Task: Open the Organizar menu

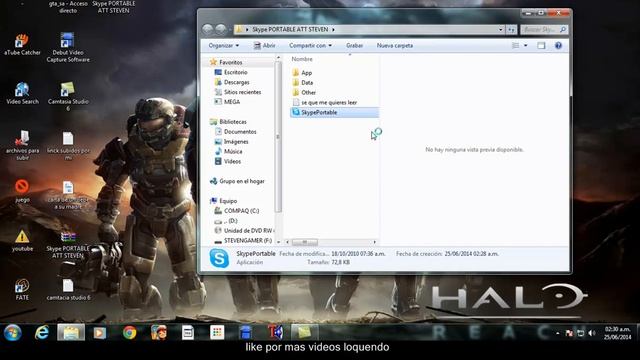Action: 224,45
